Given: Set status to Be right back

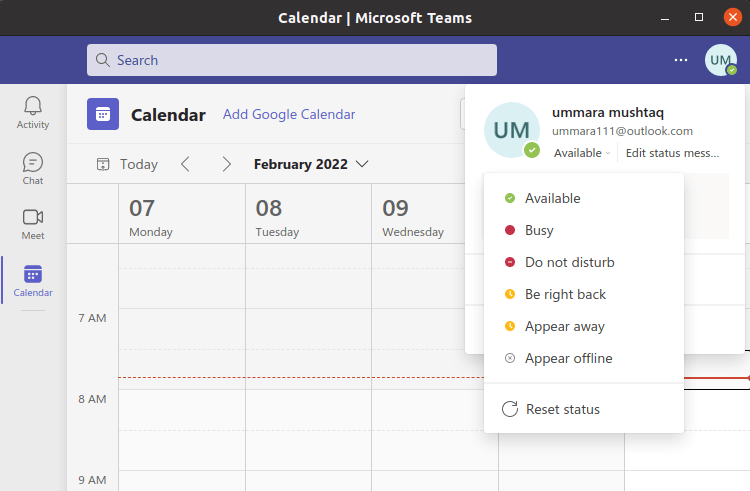Looking at the screenshot, I should click(x=584, y=295).
